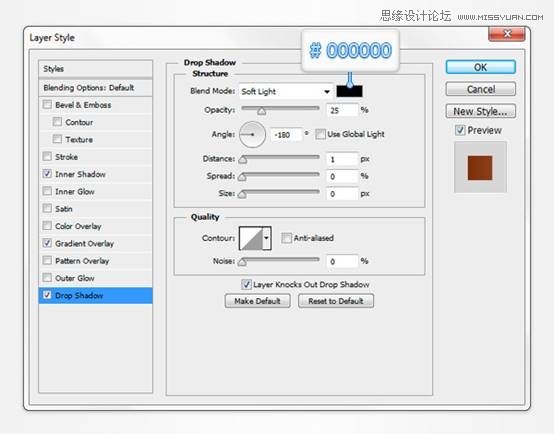Screen dimensions: 554x434
Task: Close the Layer Style dialog
Action: (x=507, y=34)
